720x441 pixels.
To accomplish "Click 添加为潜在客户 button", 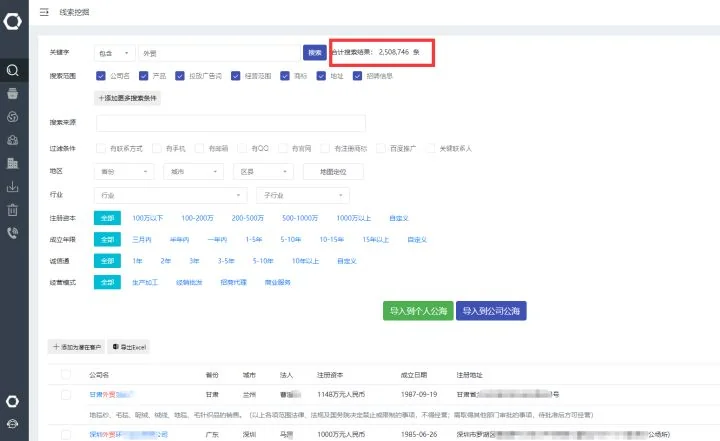I will pos(77,347).
